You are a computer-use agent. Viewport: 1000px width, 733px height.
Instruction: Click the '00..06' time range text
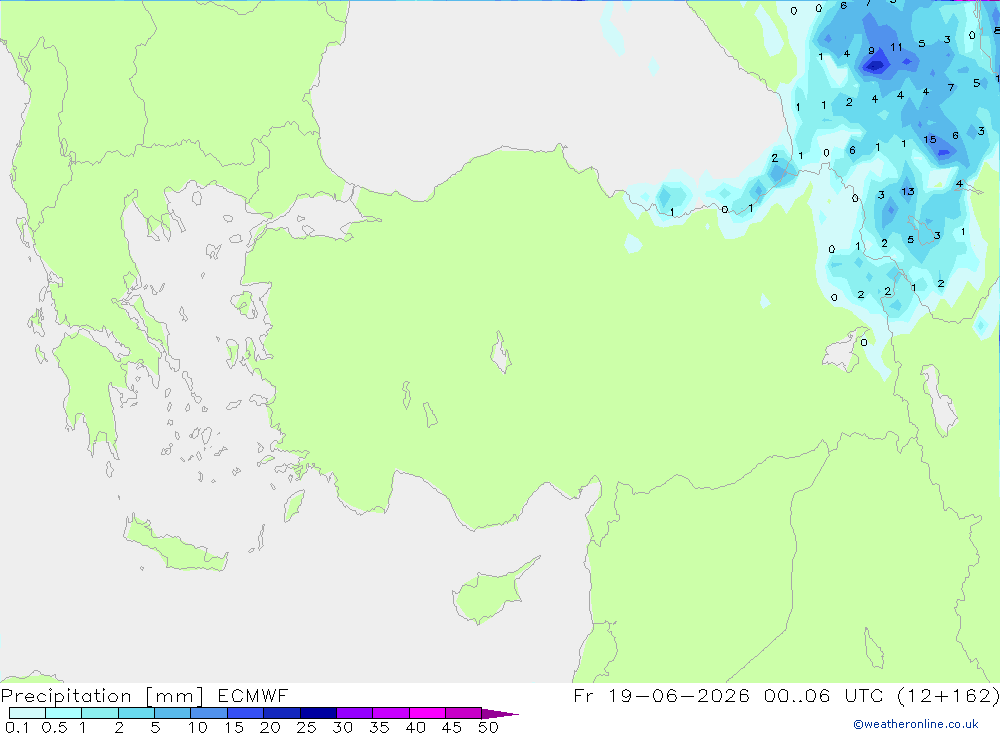[x=797, y=695]
